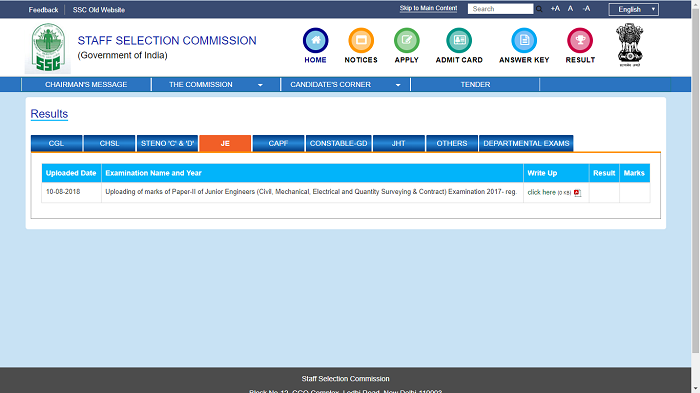Decrease font size with -A
Image resolution: width=700 pixels, height=393 pixels.
point(586,8)
